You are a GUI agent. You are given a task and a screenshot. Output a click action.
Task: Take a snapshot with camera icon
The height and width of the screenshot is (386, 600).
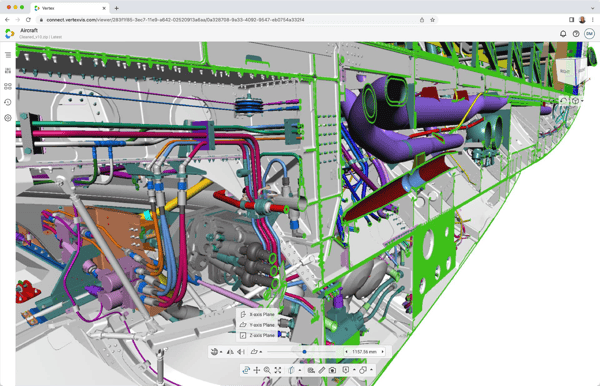(x=333, y=370)
